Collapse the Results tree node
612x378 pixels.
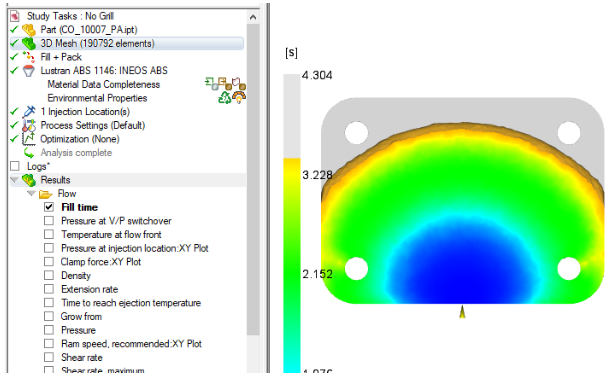pos(15,180)
